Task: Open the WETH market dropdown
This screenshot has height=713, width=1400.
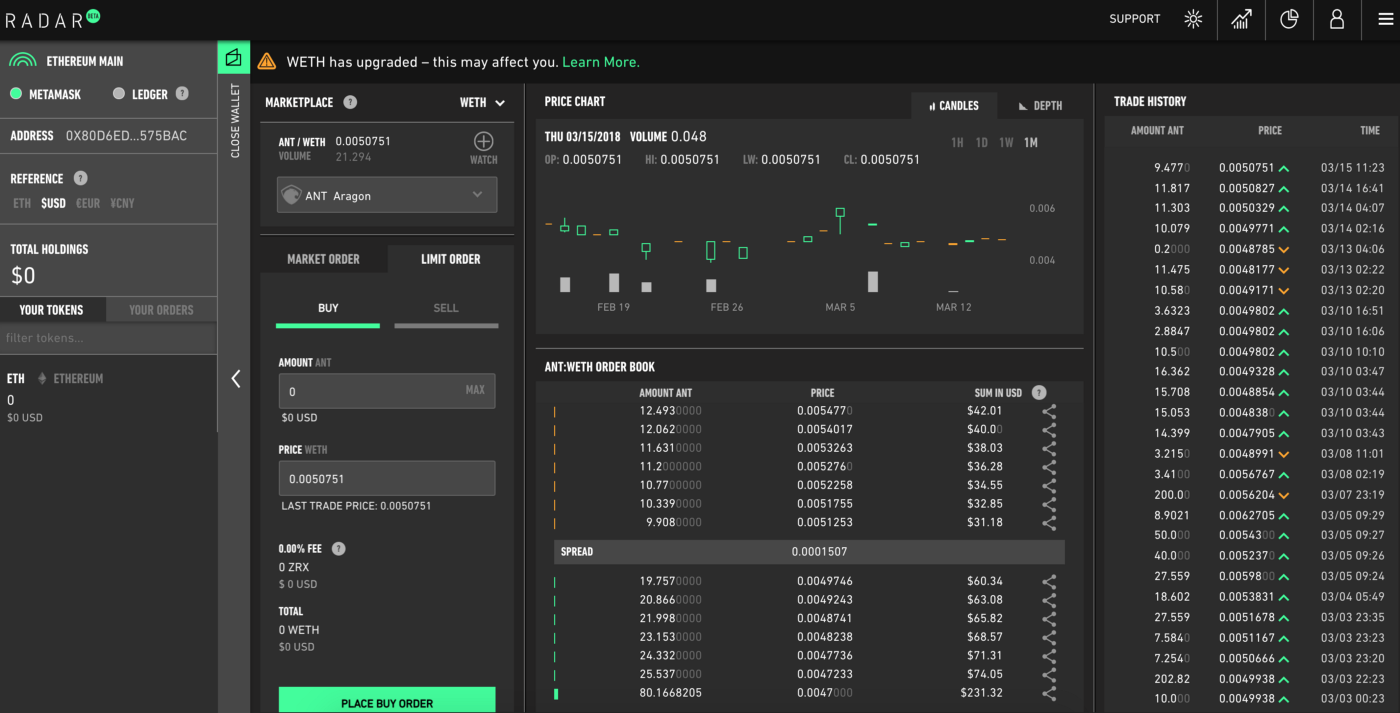Action: pos(483,102)
